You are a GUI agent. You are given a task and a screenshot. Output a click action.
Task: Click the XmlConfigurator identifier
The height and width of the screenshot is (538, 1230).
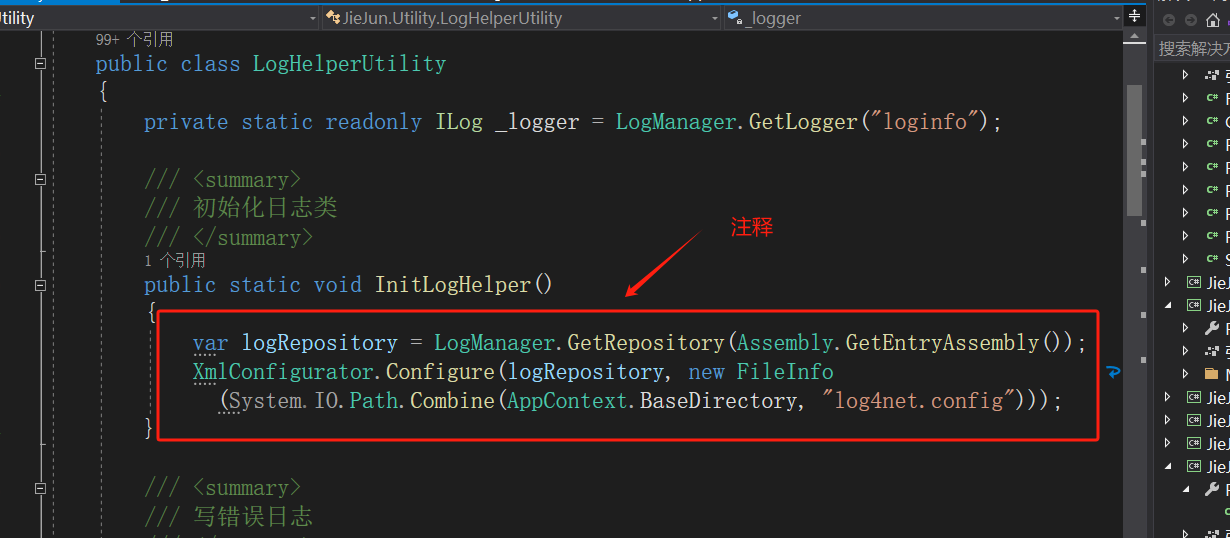[283, 372]
